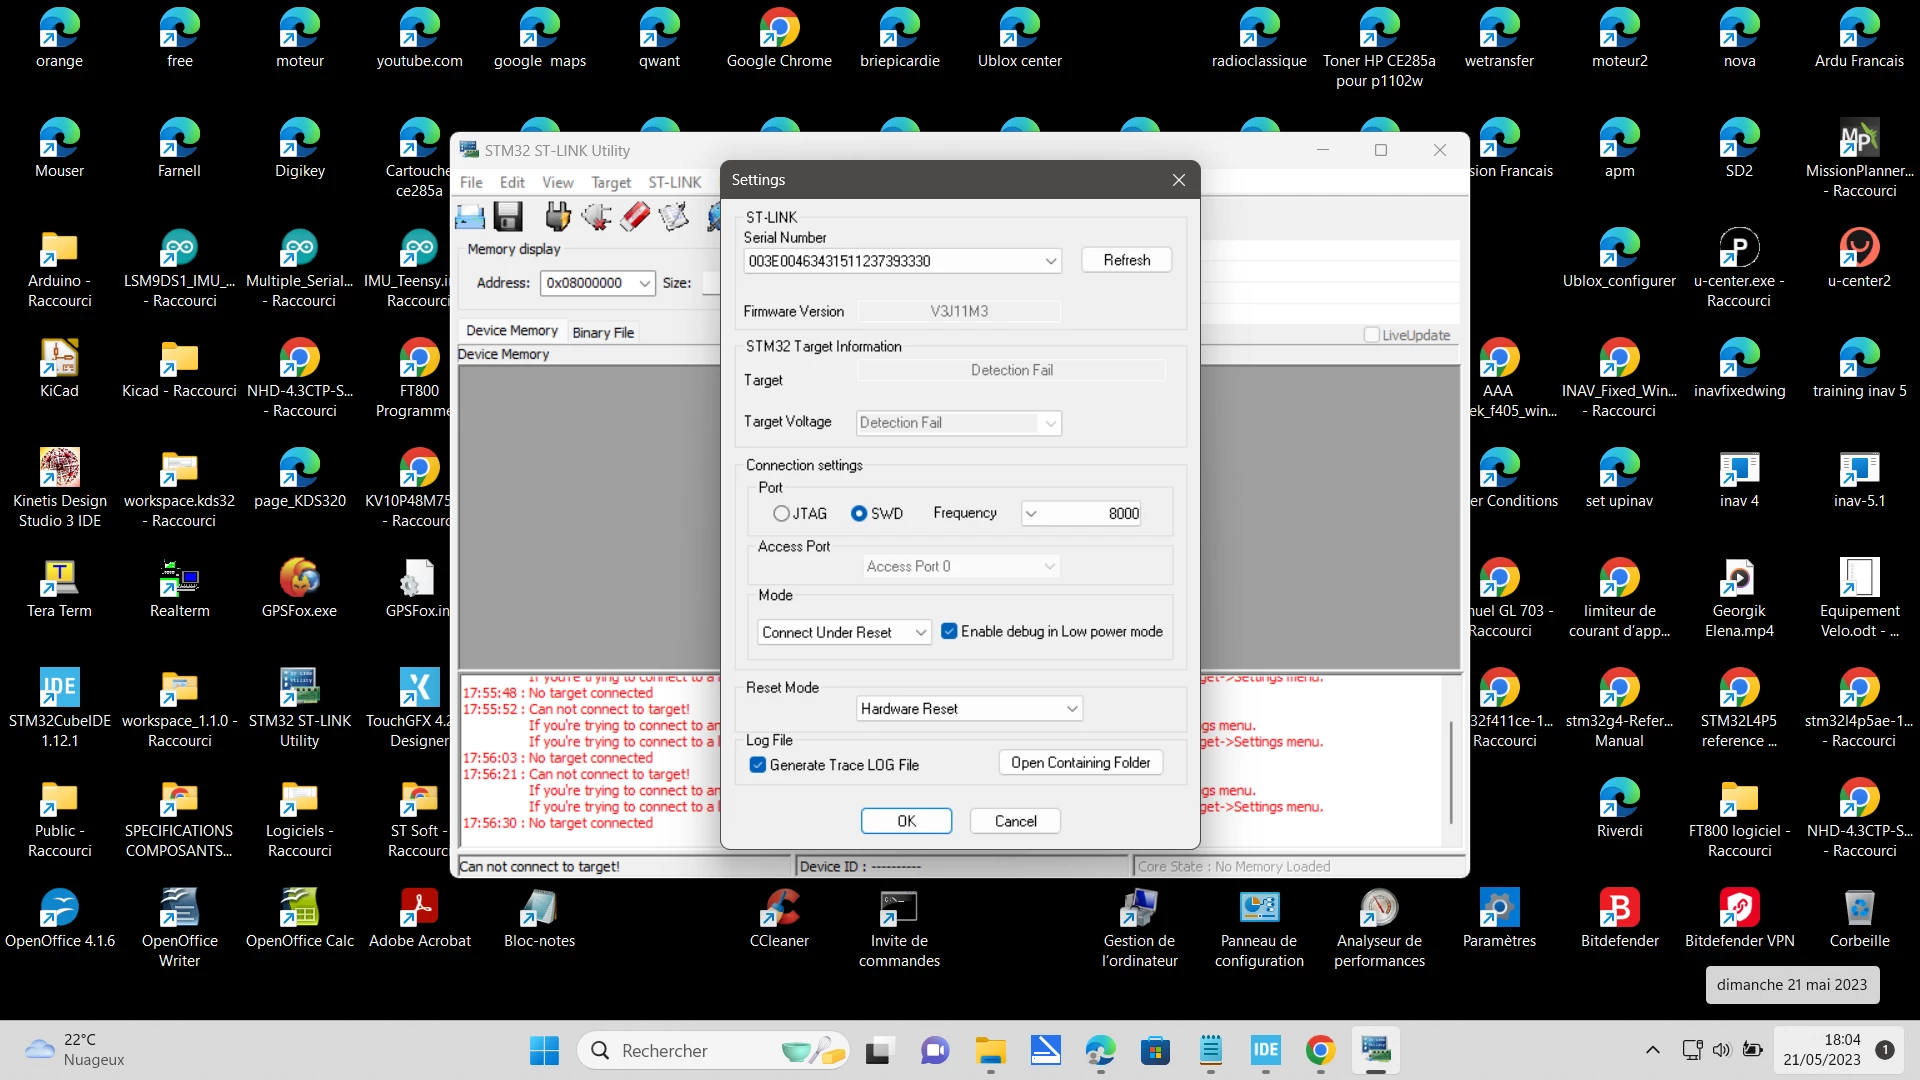Click the Refresh button
The height and width of the screenshot is (1080, 1920).
click(1127, 260)
